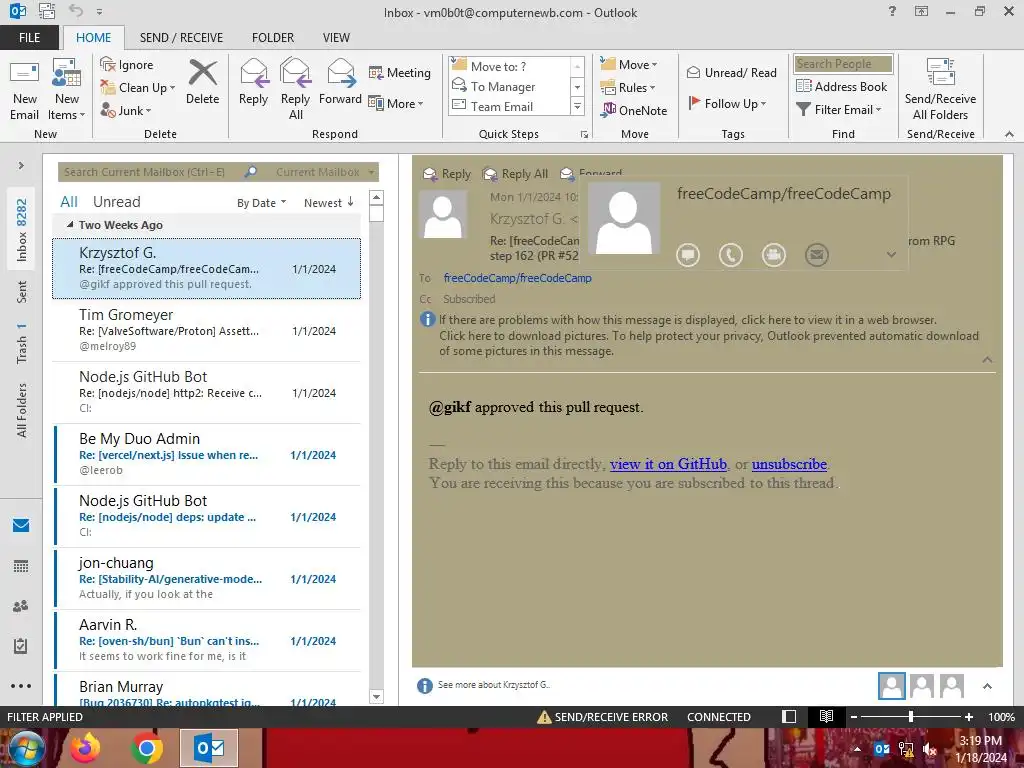Open the jon-chuang email
Image resolution: width=1024 pixels, height=768 pixels.
pyautogui.click(x=206, y=578)
